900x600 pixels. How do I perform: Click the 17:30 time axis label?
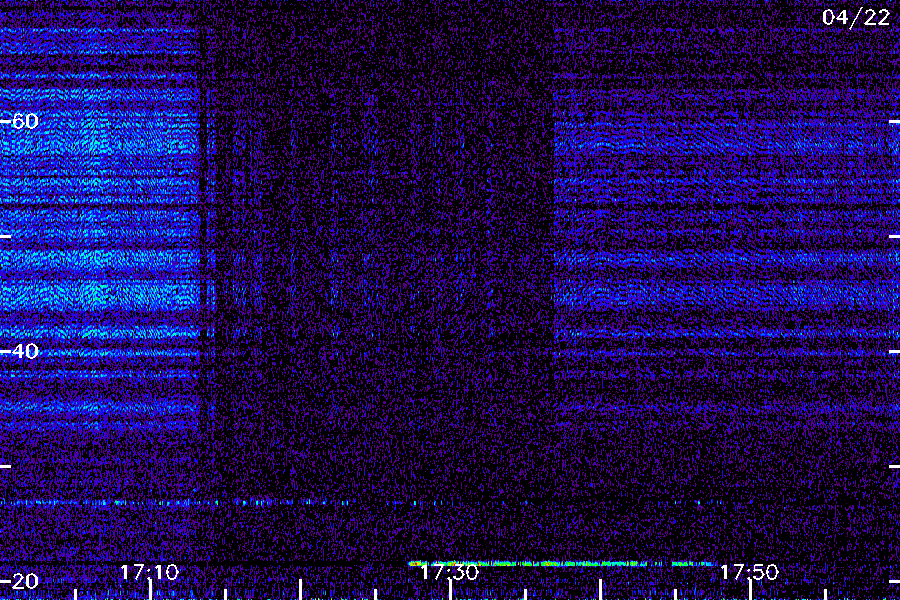click(449, 572)
